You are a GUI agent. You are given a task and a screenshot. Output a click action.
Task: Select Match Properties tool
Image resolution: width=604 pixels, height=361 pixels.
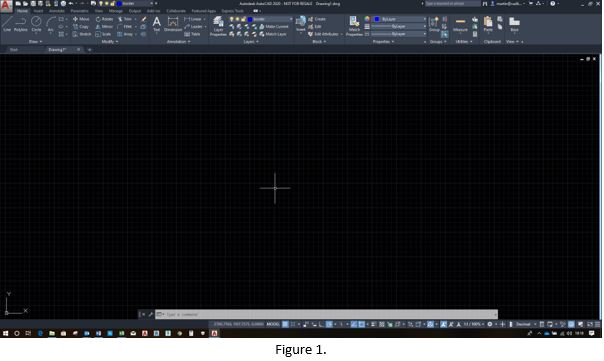click(x=354, y=26)
